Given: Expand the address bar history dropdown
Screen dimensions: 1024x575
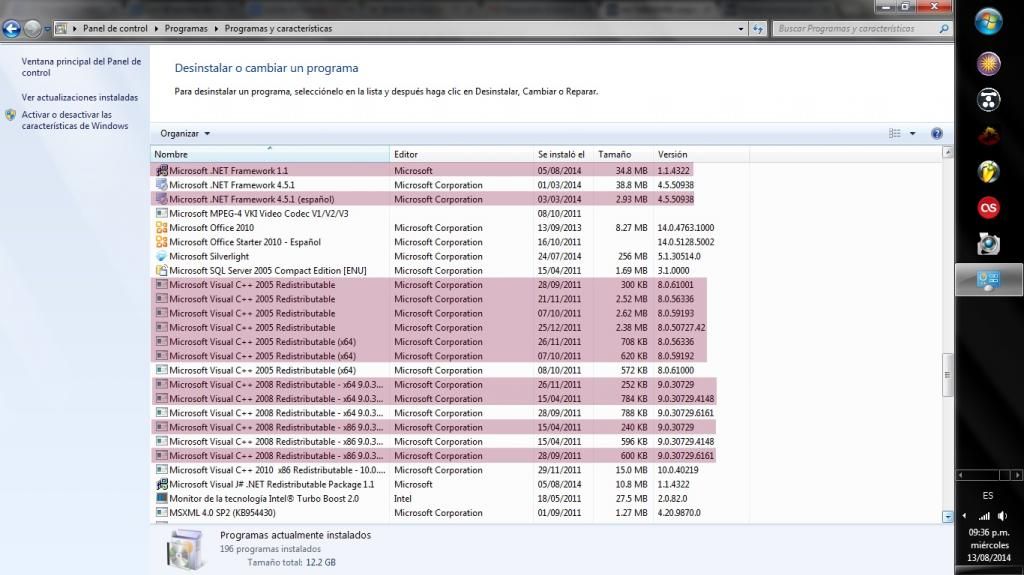Looking at the screenshot, I should (x=740, y=29).
